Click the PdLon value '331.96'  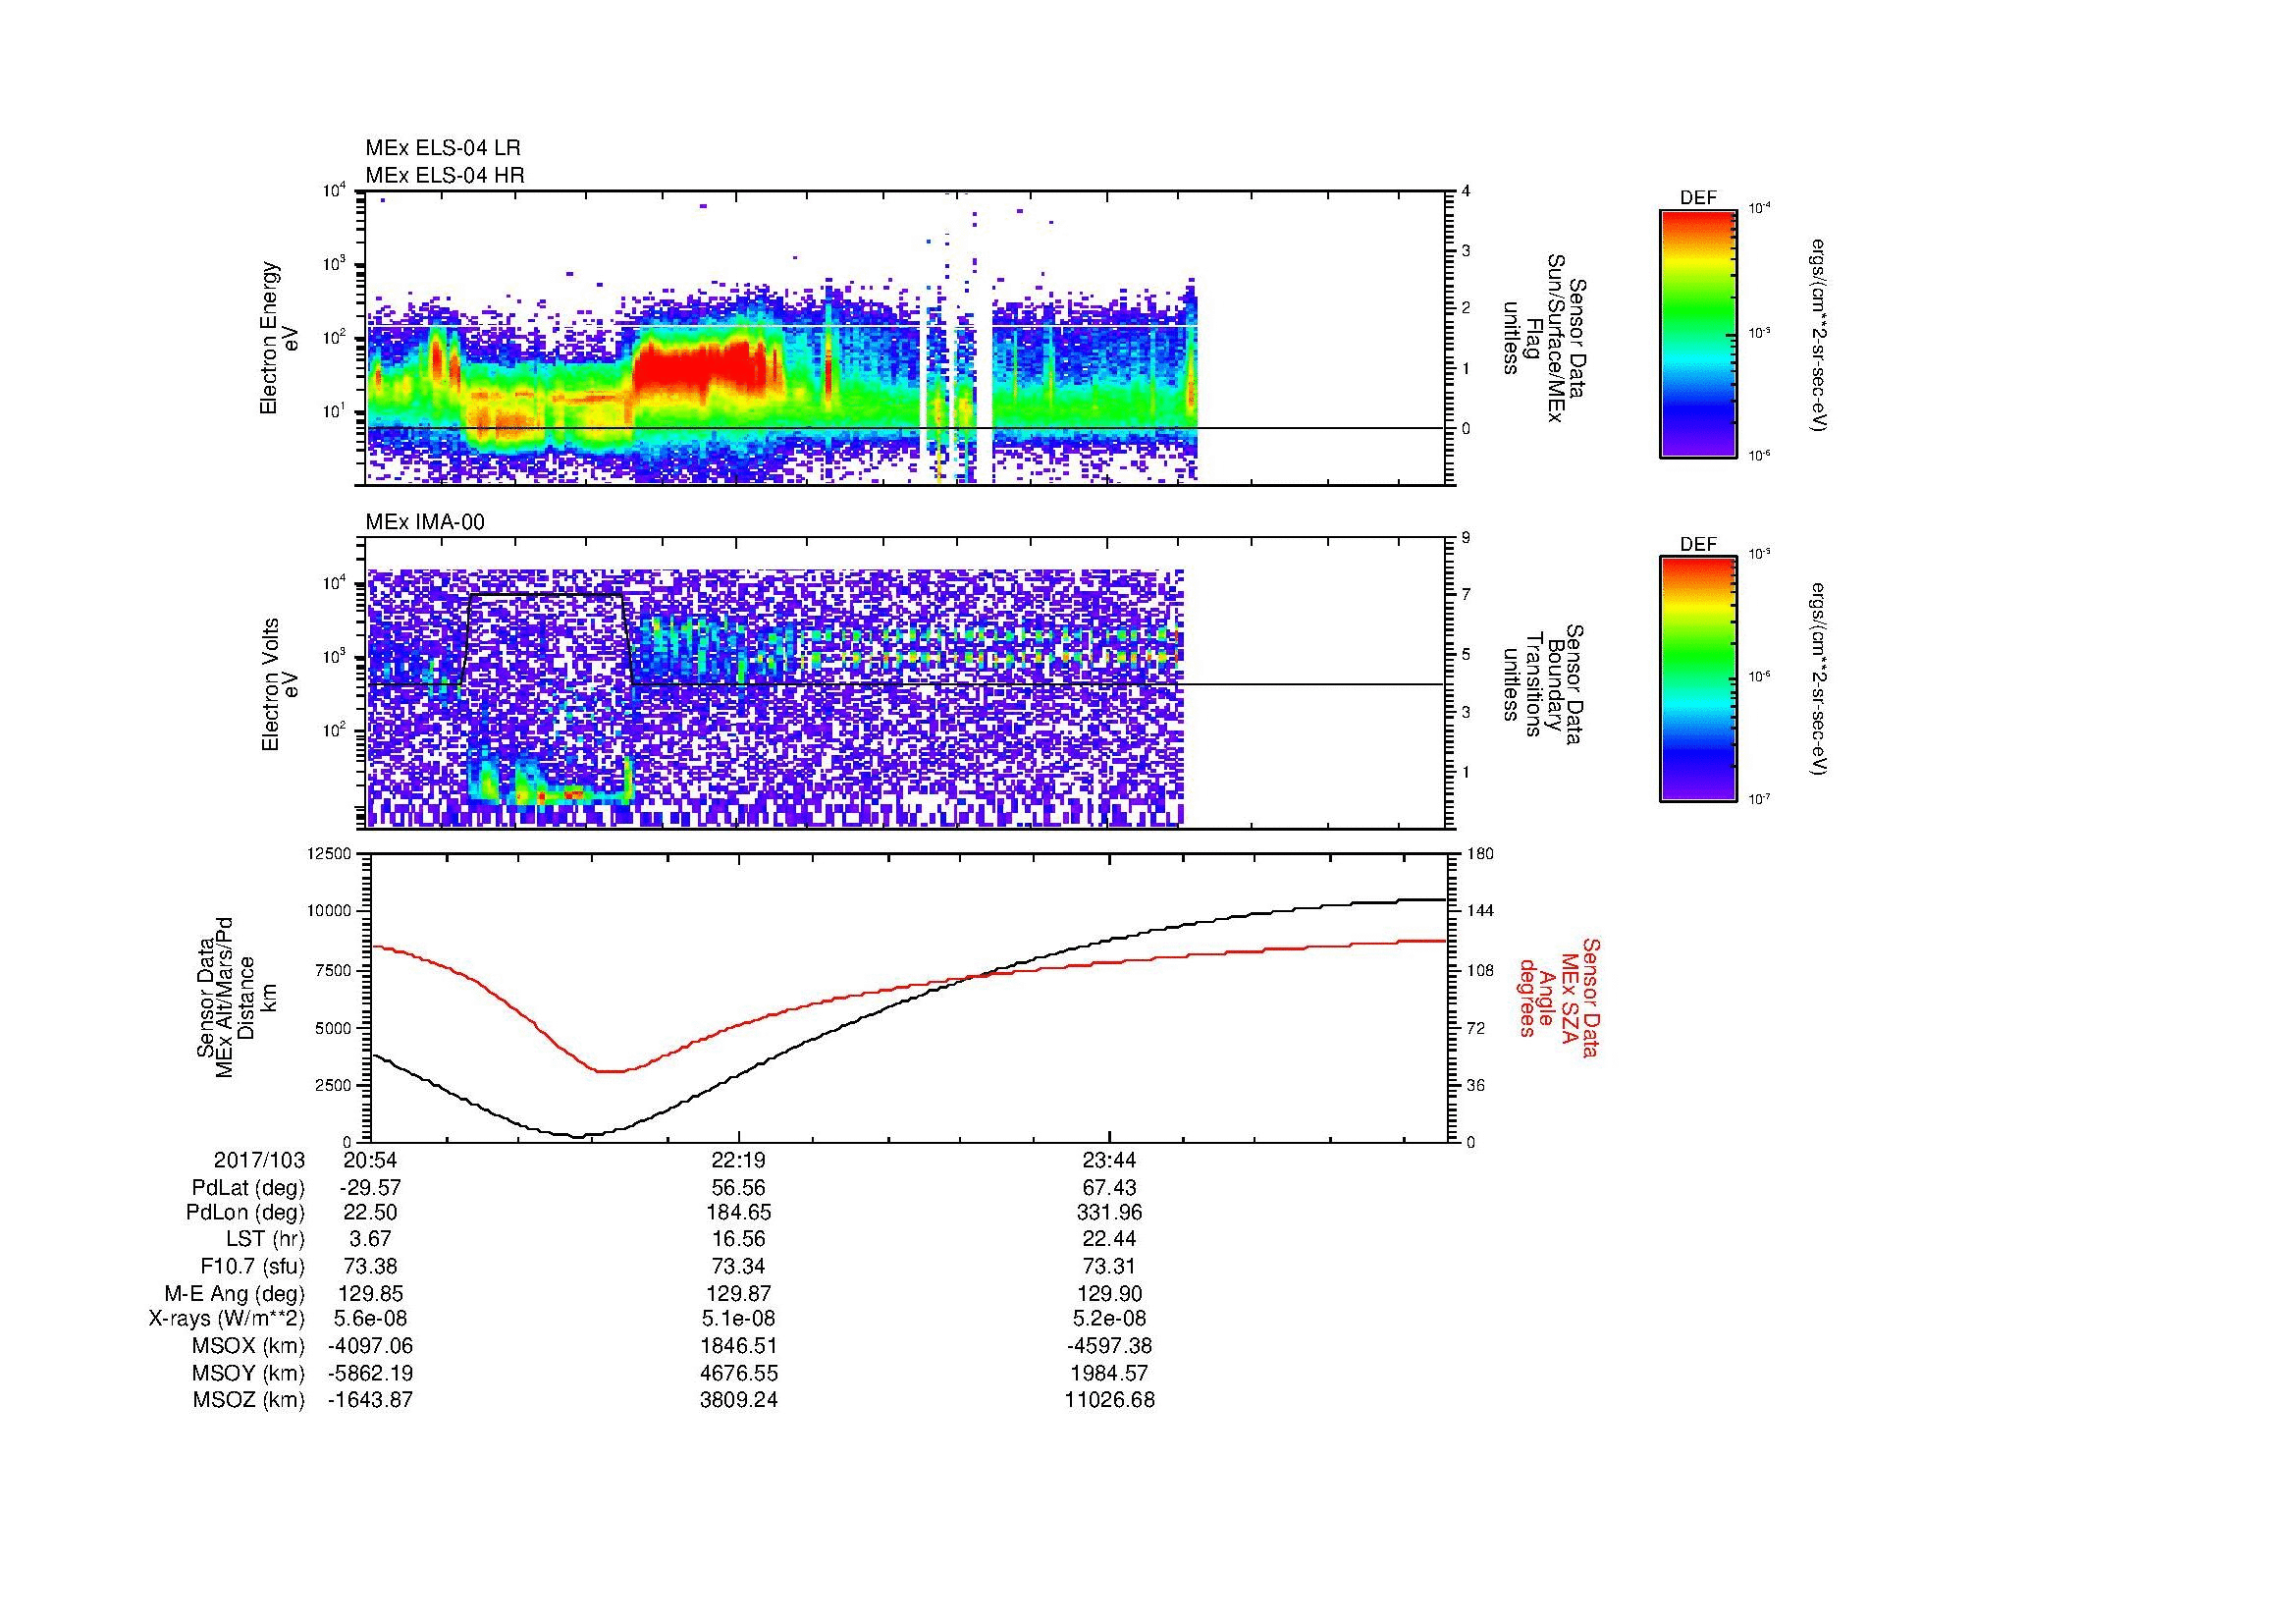pyautogui.click(x=1110, y=1213)
